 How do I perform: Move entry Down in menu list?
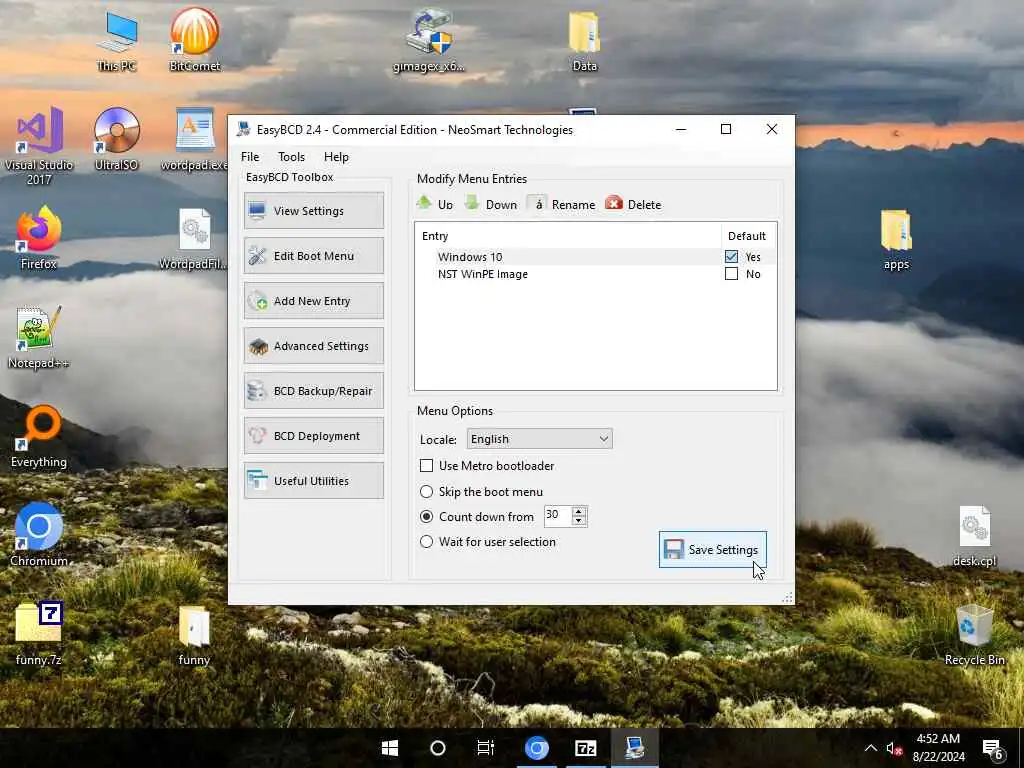click(x=490, y=204)
